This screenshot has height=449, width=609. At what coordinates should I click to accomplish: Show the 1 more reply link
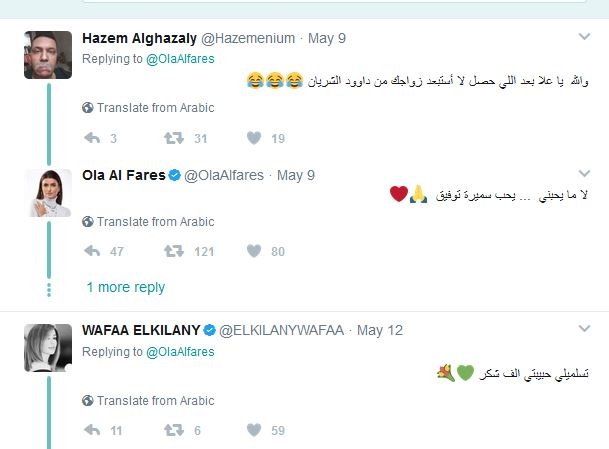click(x=125, y=287)
